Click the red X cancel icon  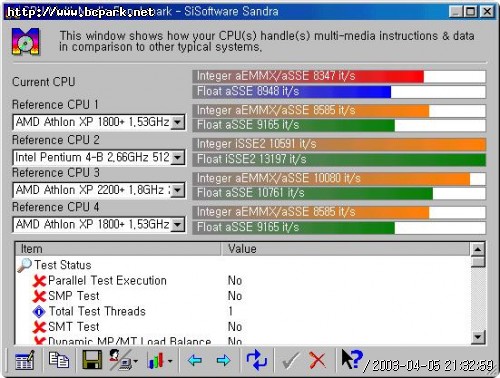click(317, 360)
